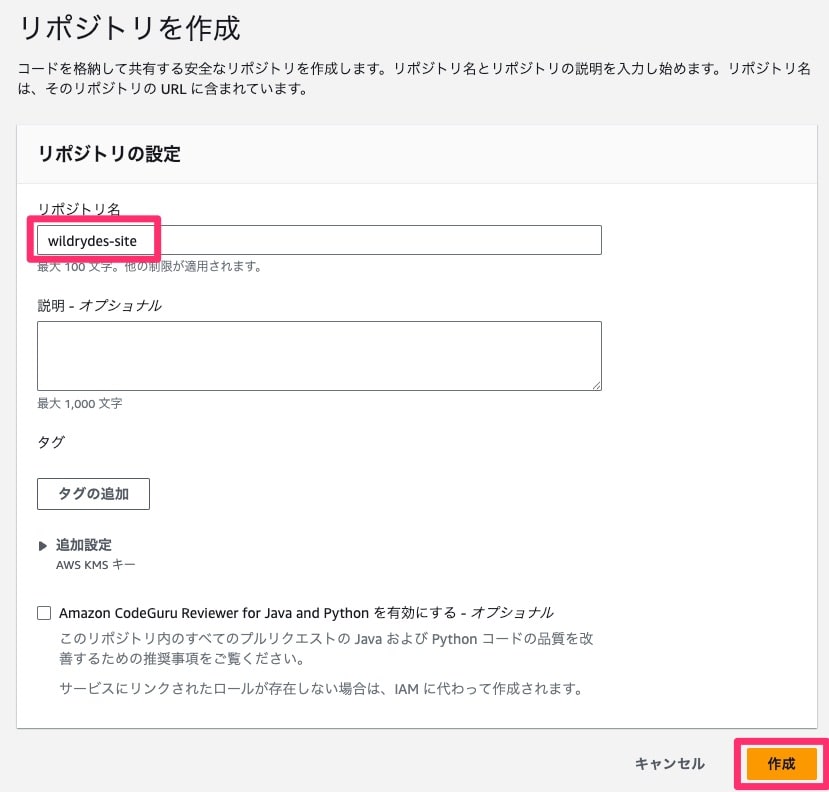Click the リポジトリ名 field label
This screenshot has width=829, height=792.
coord(79,208)
